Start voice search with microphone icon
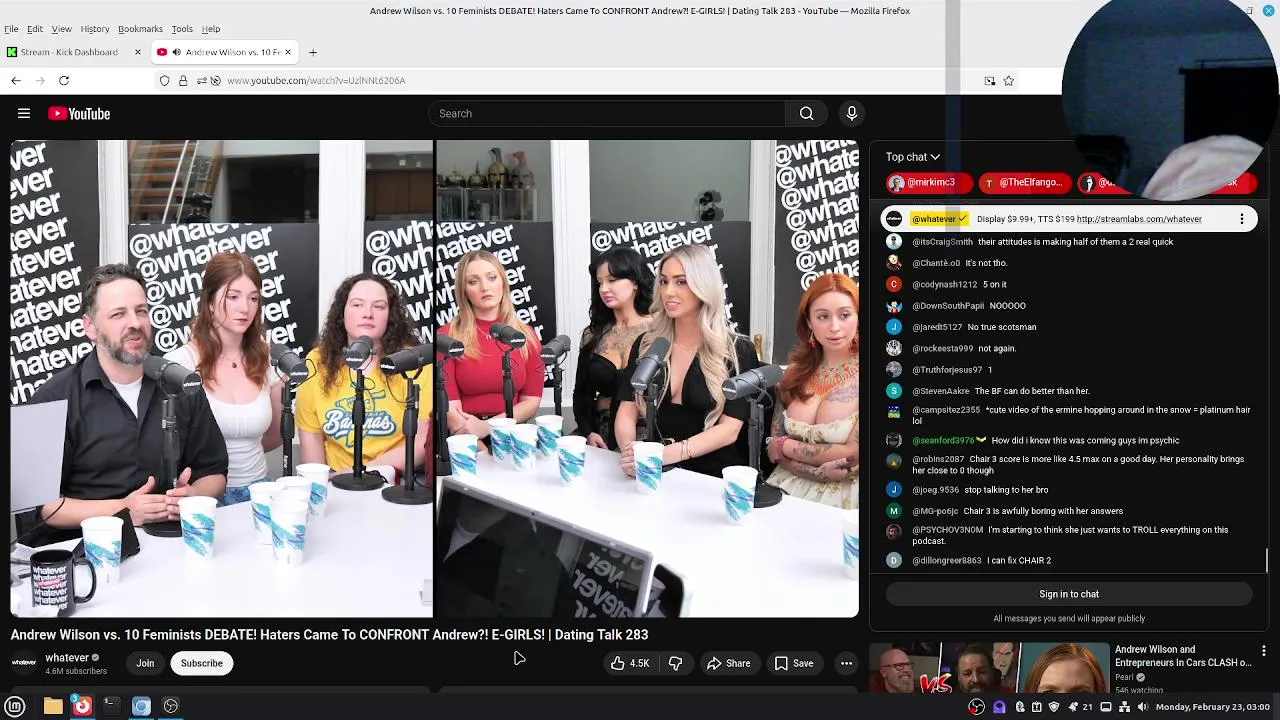The image size is (1280, 720). [x=852, y=114]
